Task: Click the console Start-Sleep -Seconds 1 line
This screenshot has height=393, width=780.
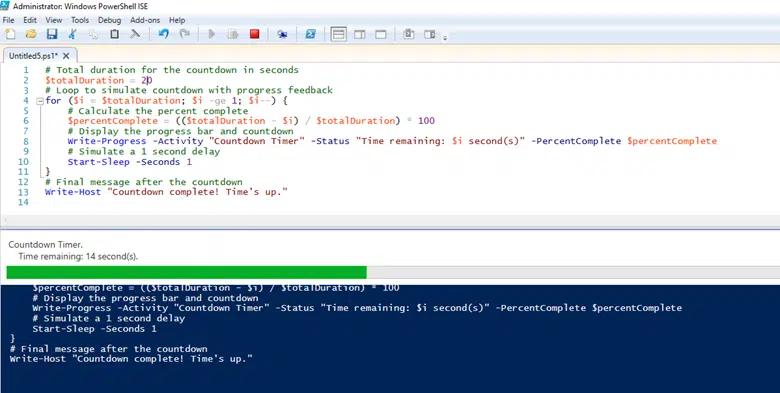Action: tap(95, 329)
